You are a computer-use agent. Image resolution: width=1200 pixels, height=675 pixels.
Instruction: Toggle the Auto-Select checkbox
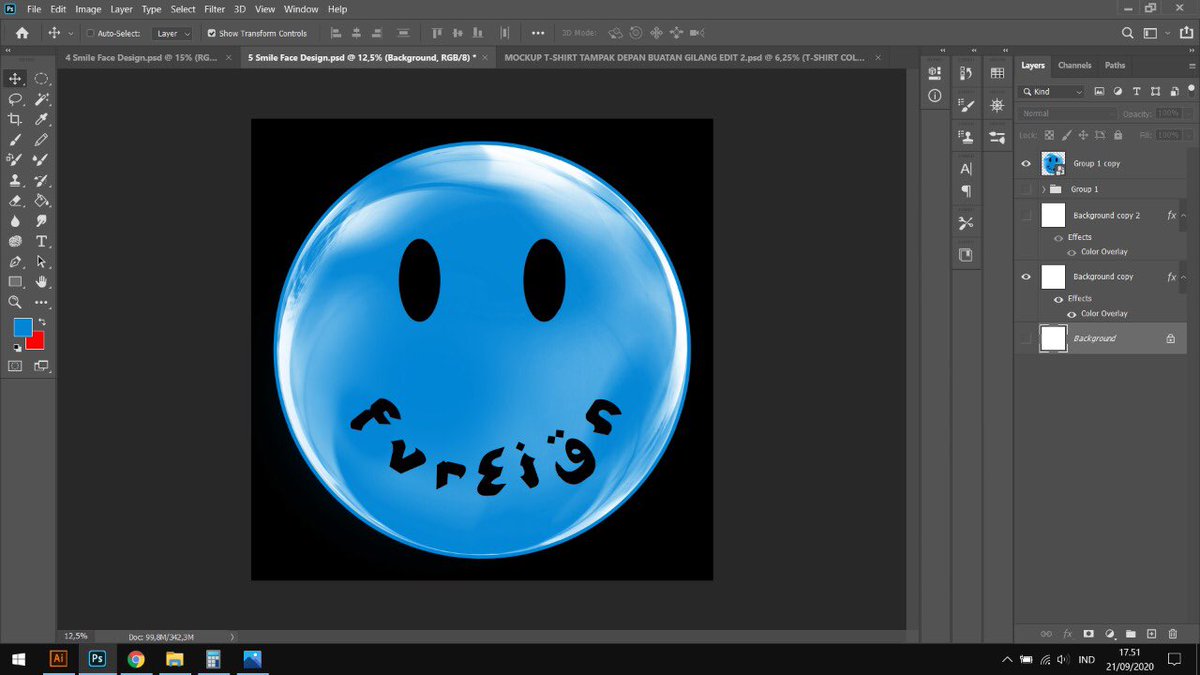coord(90,33)
